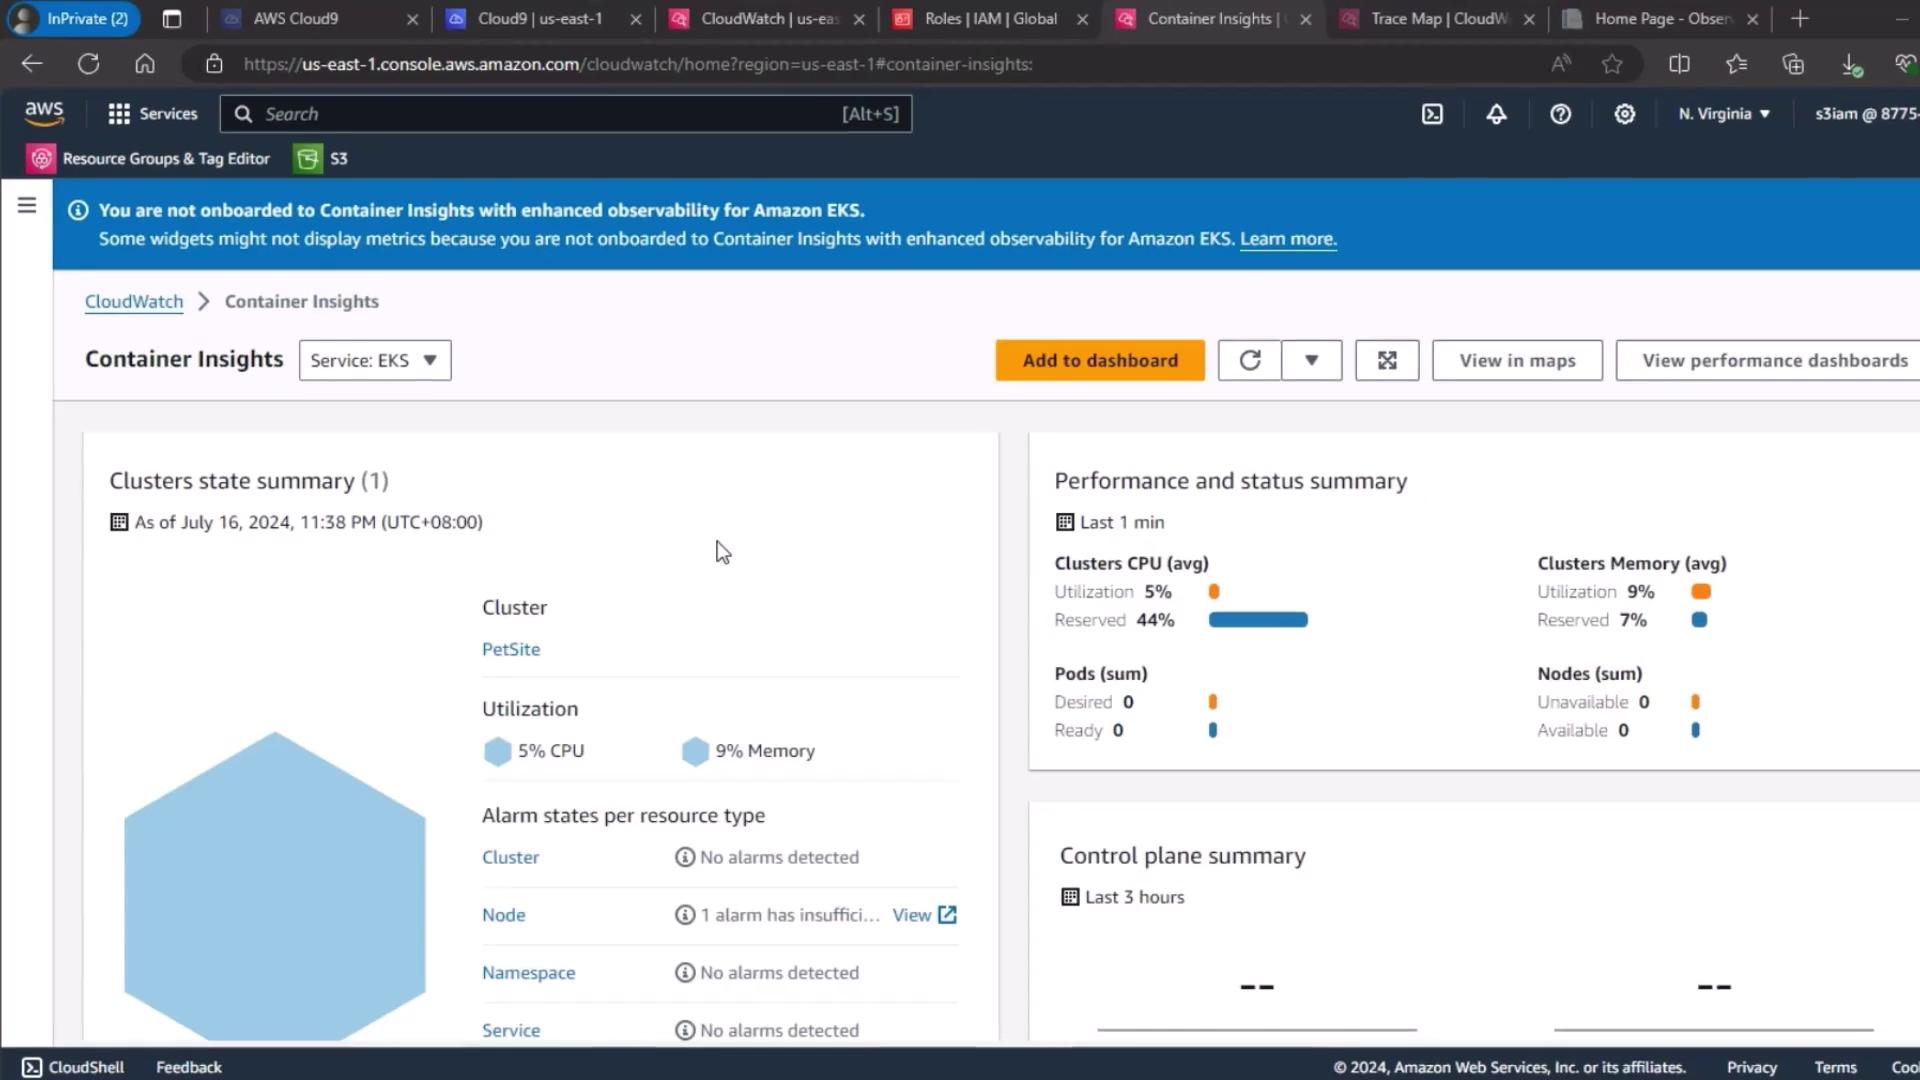Open Terms footer link

pyautogui.click(x=1835, y=1067)
